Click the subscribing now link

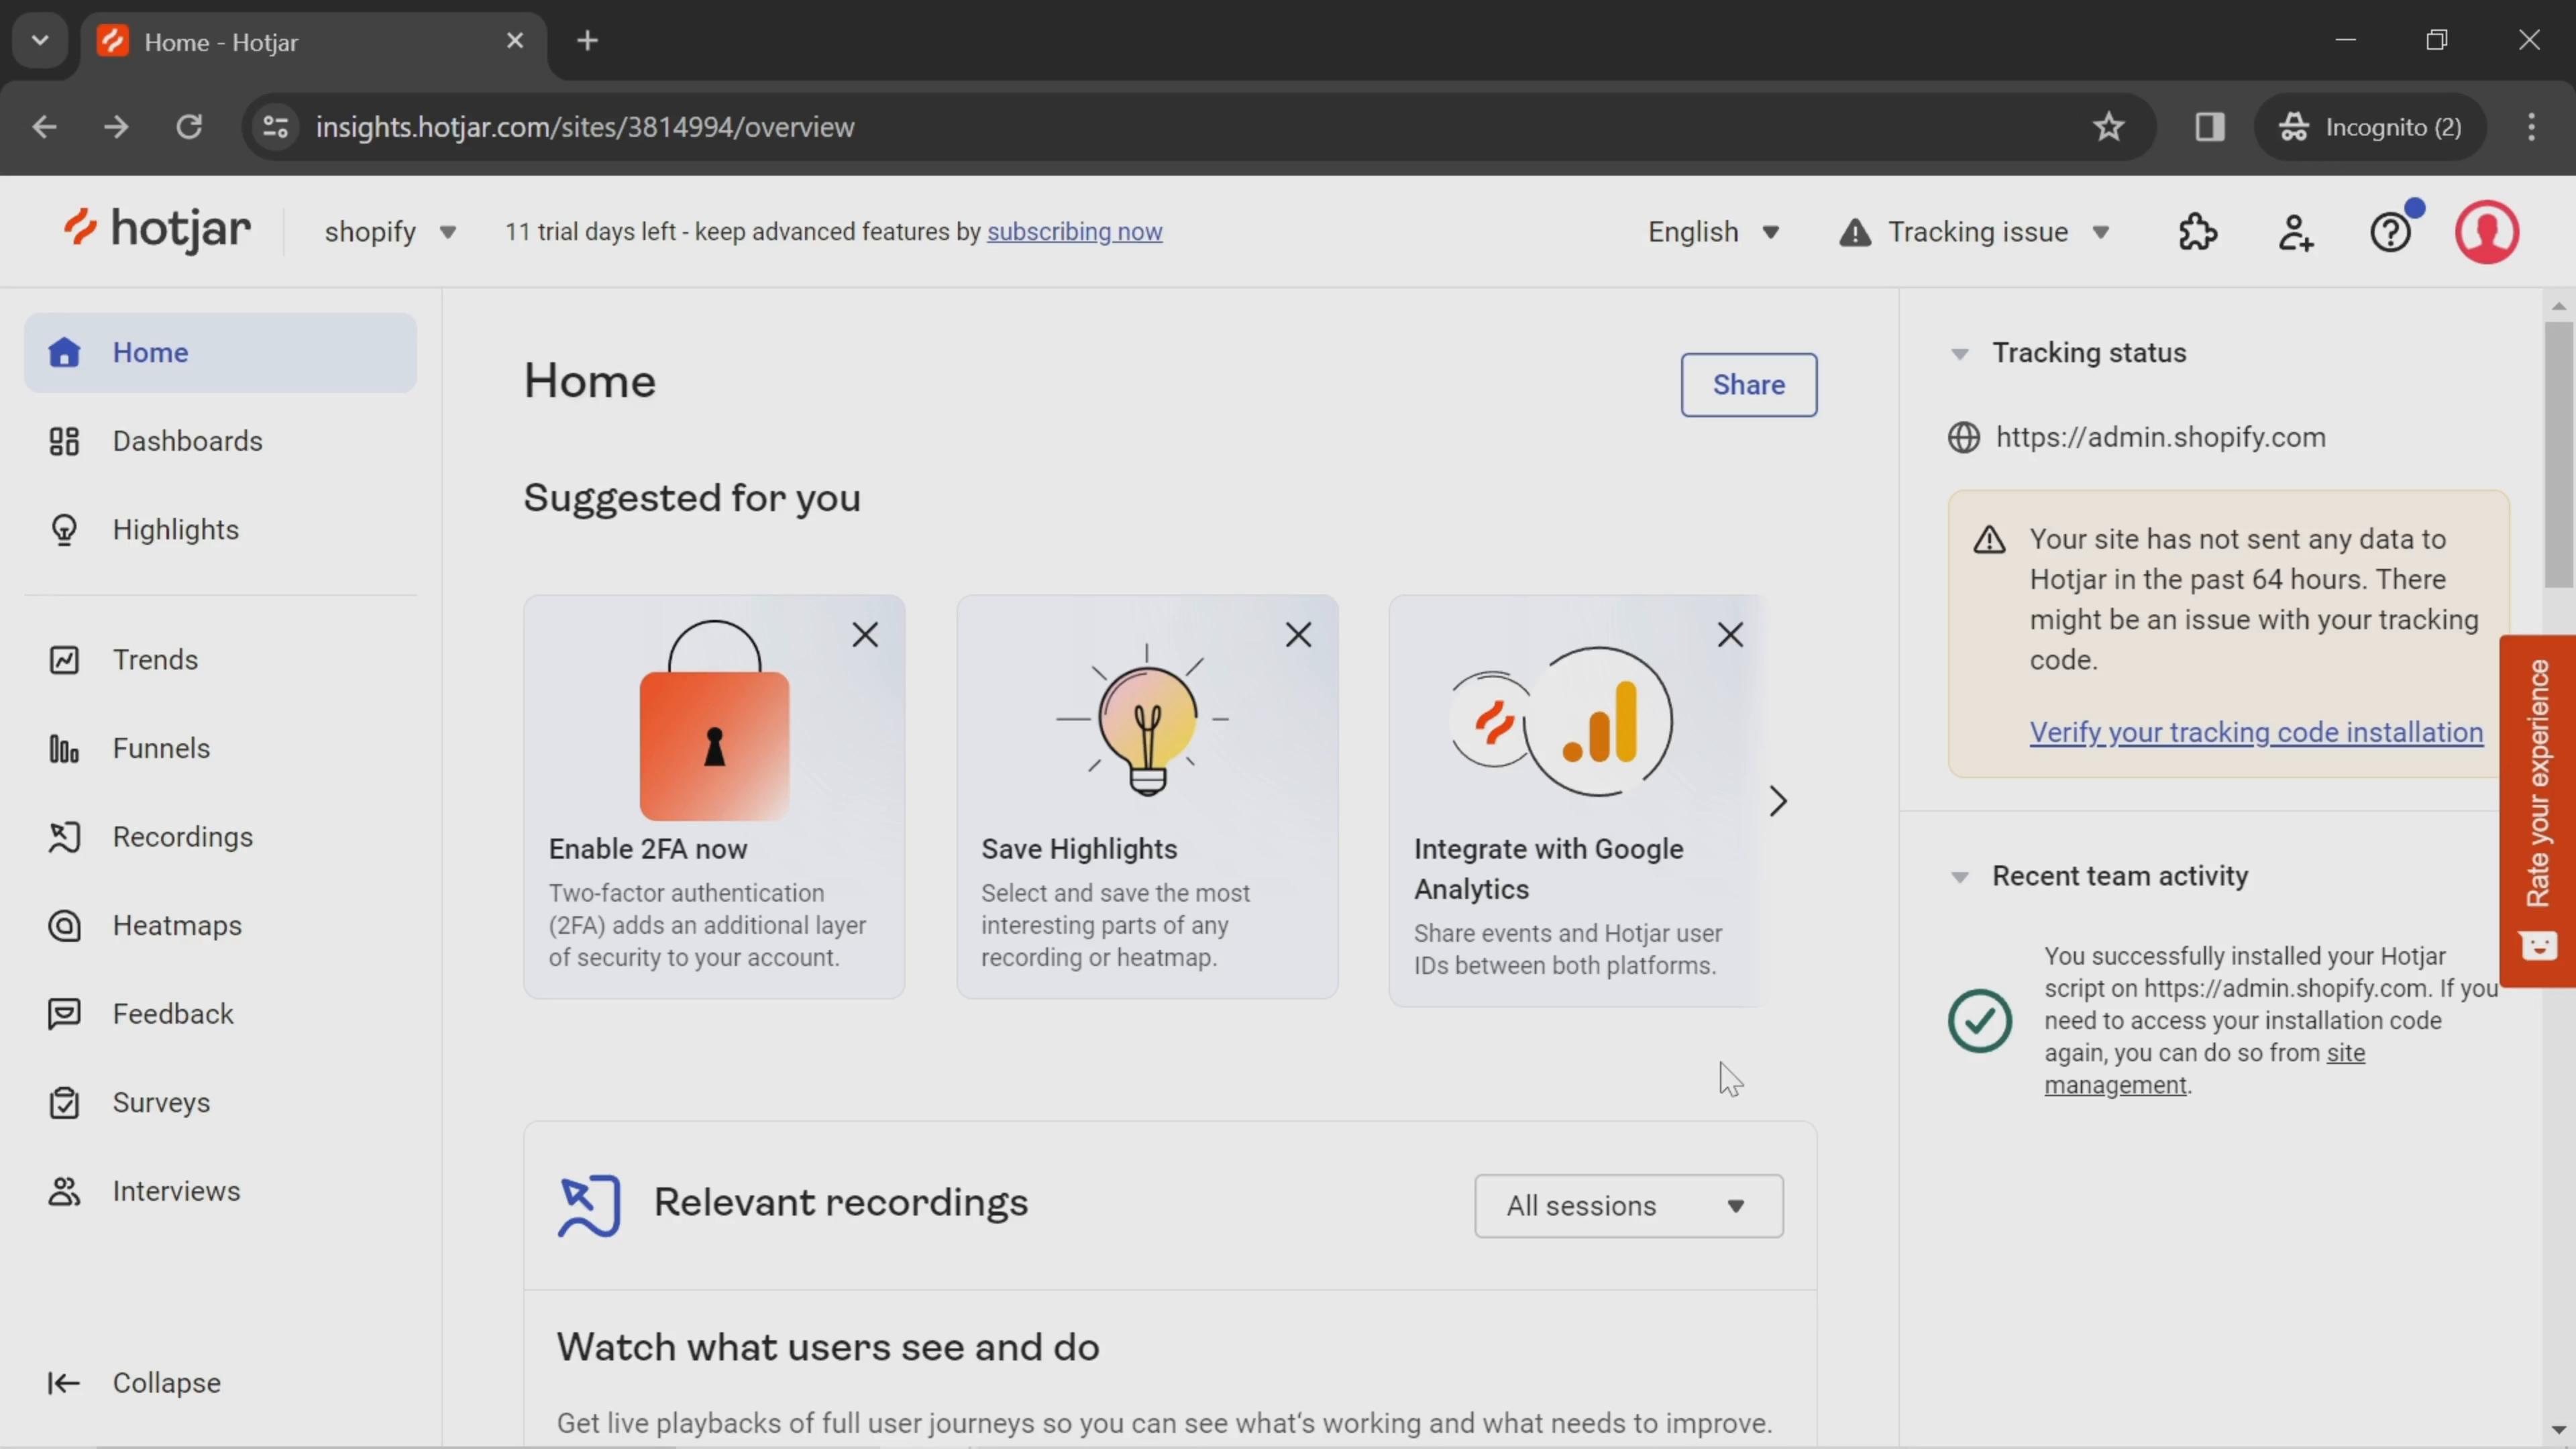click(x=1074, y=231)
